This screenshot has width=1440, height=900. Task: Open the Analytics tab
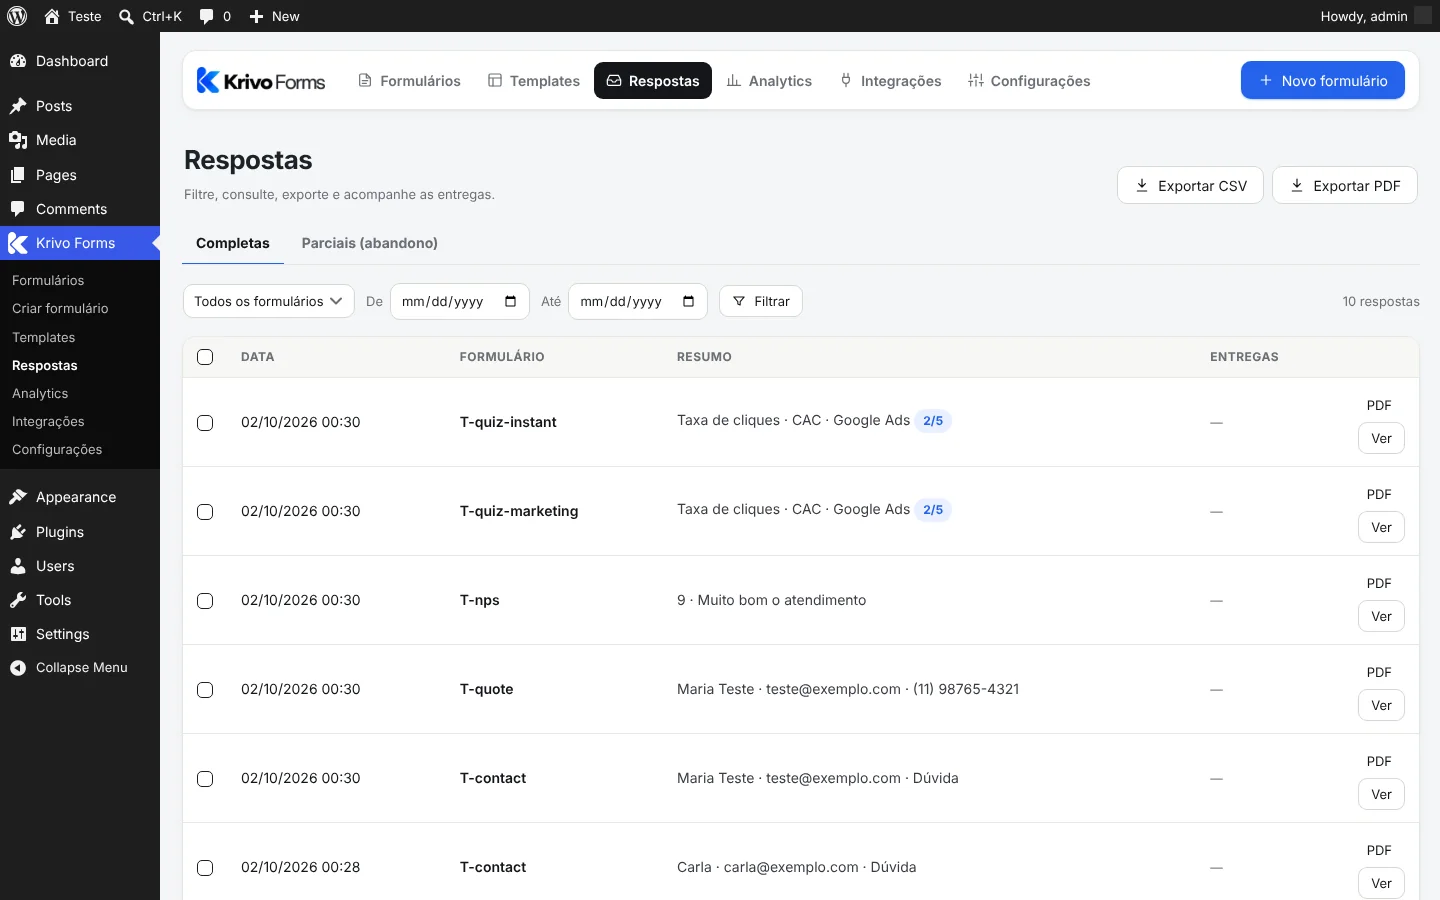(x=769, y=81)
